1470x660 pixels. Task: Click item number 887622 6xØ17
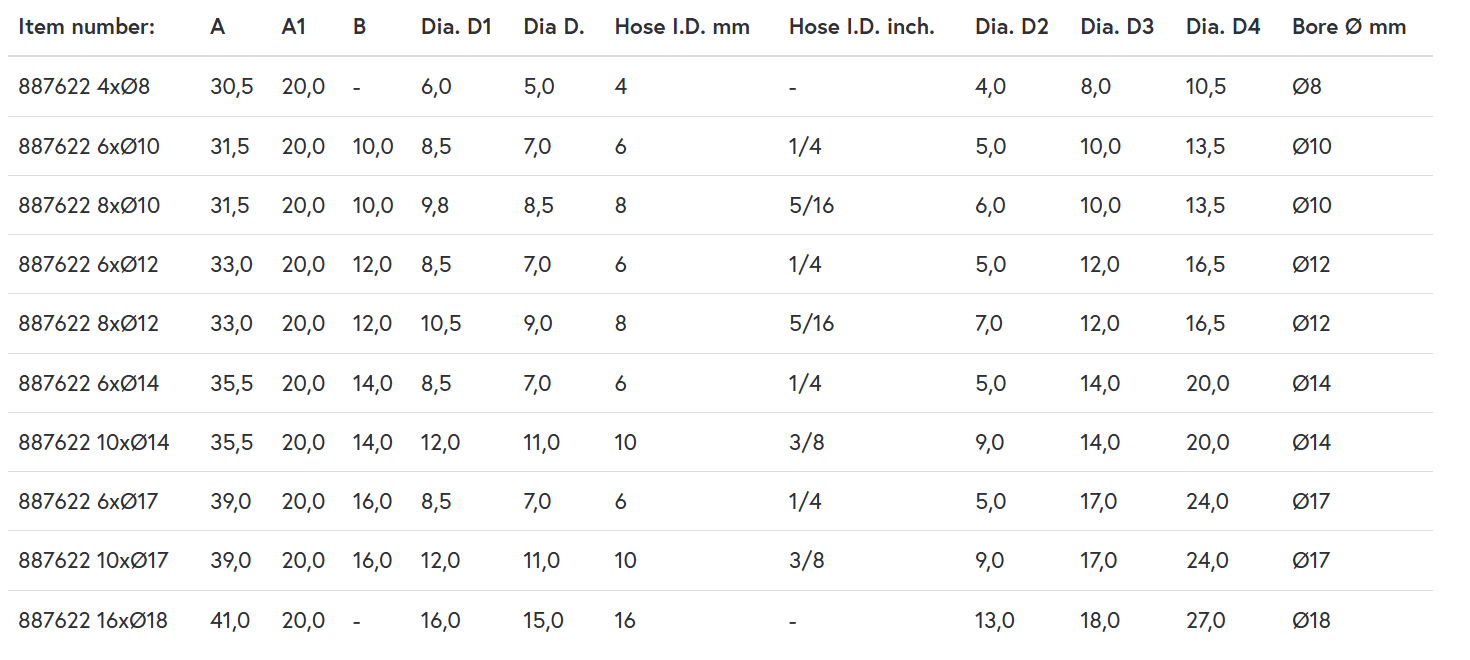coord(88,501)
